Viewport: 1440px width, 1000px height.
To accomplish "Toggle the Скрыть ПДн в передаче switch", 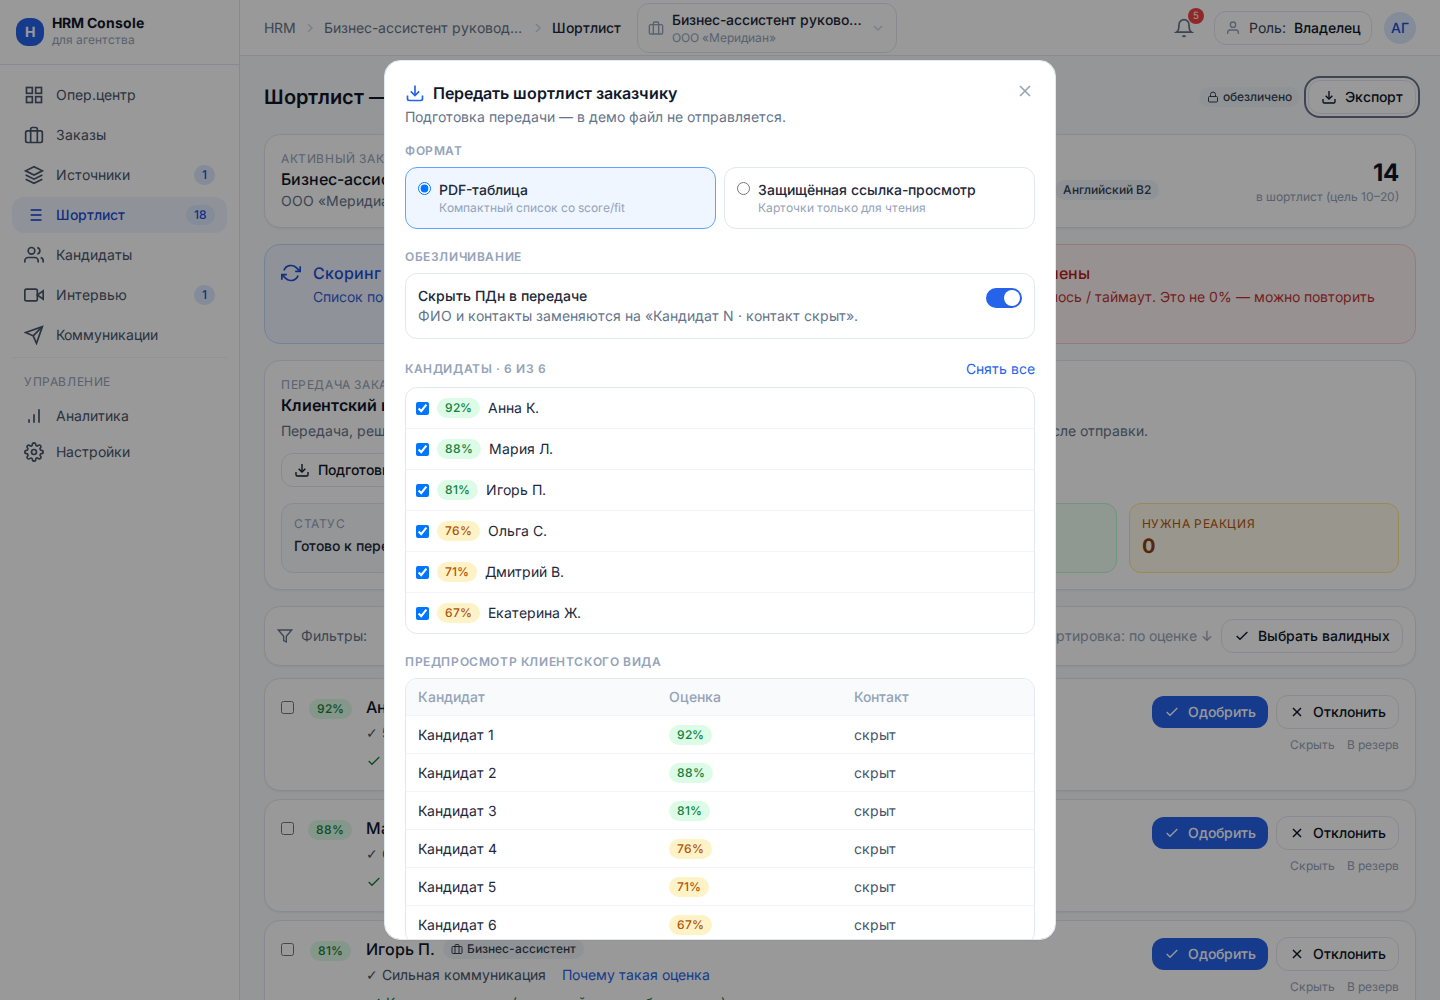I will [x=1004, y=298].
